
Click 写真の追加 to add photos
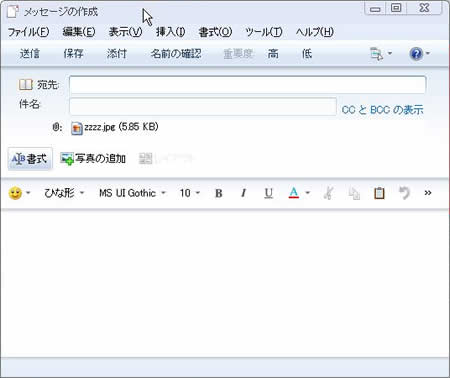[93, 158]
